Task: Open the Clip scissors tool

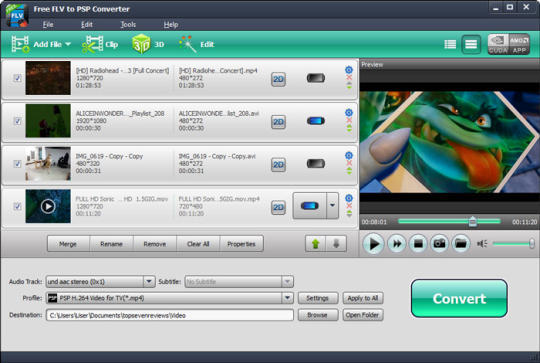Action: [100, 44]
